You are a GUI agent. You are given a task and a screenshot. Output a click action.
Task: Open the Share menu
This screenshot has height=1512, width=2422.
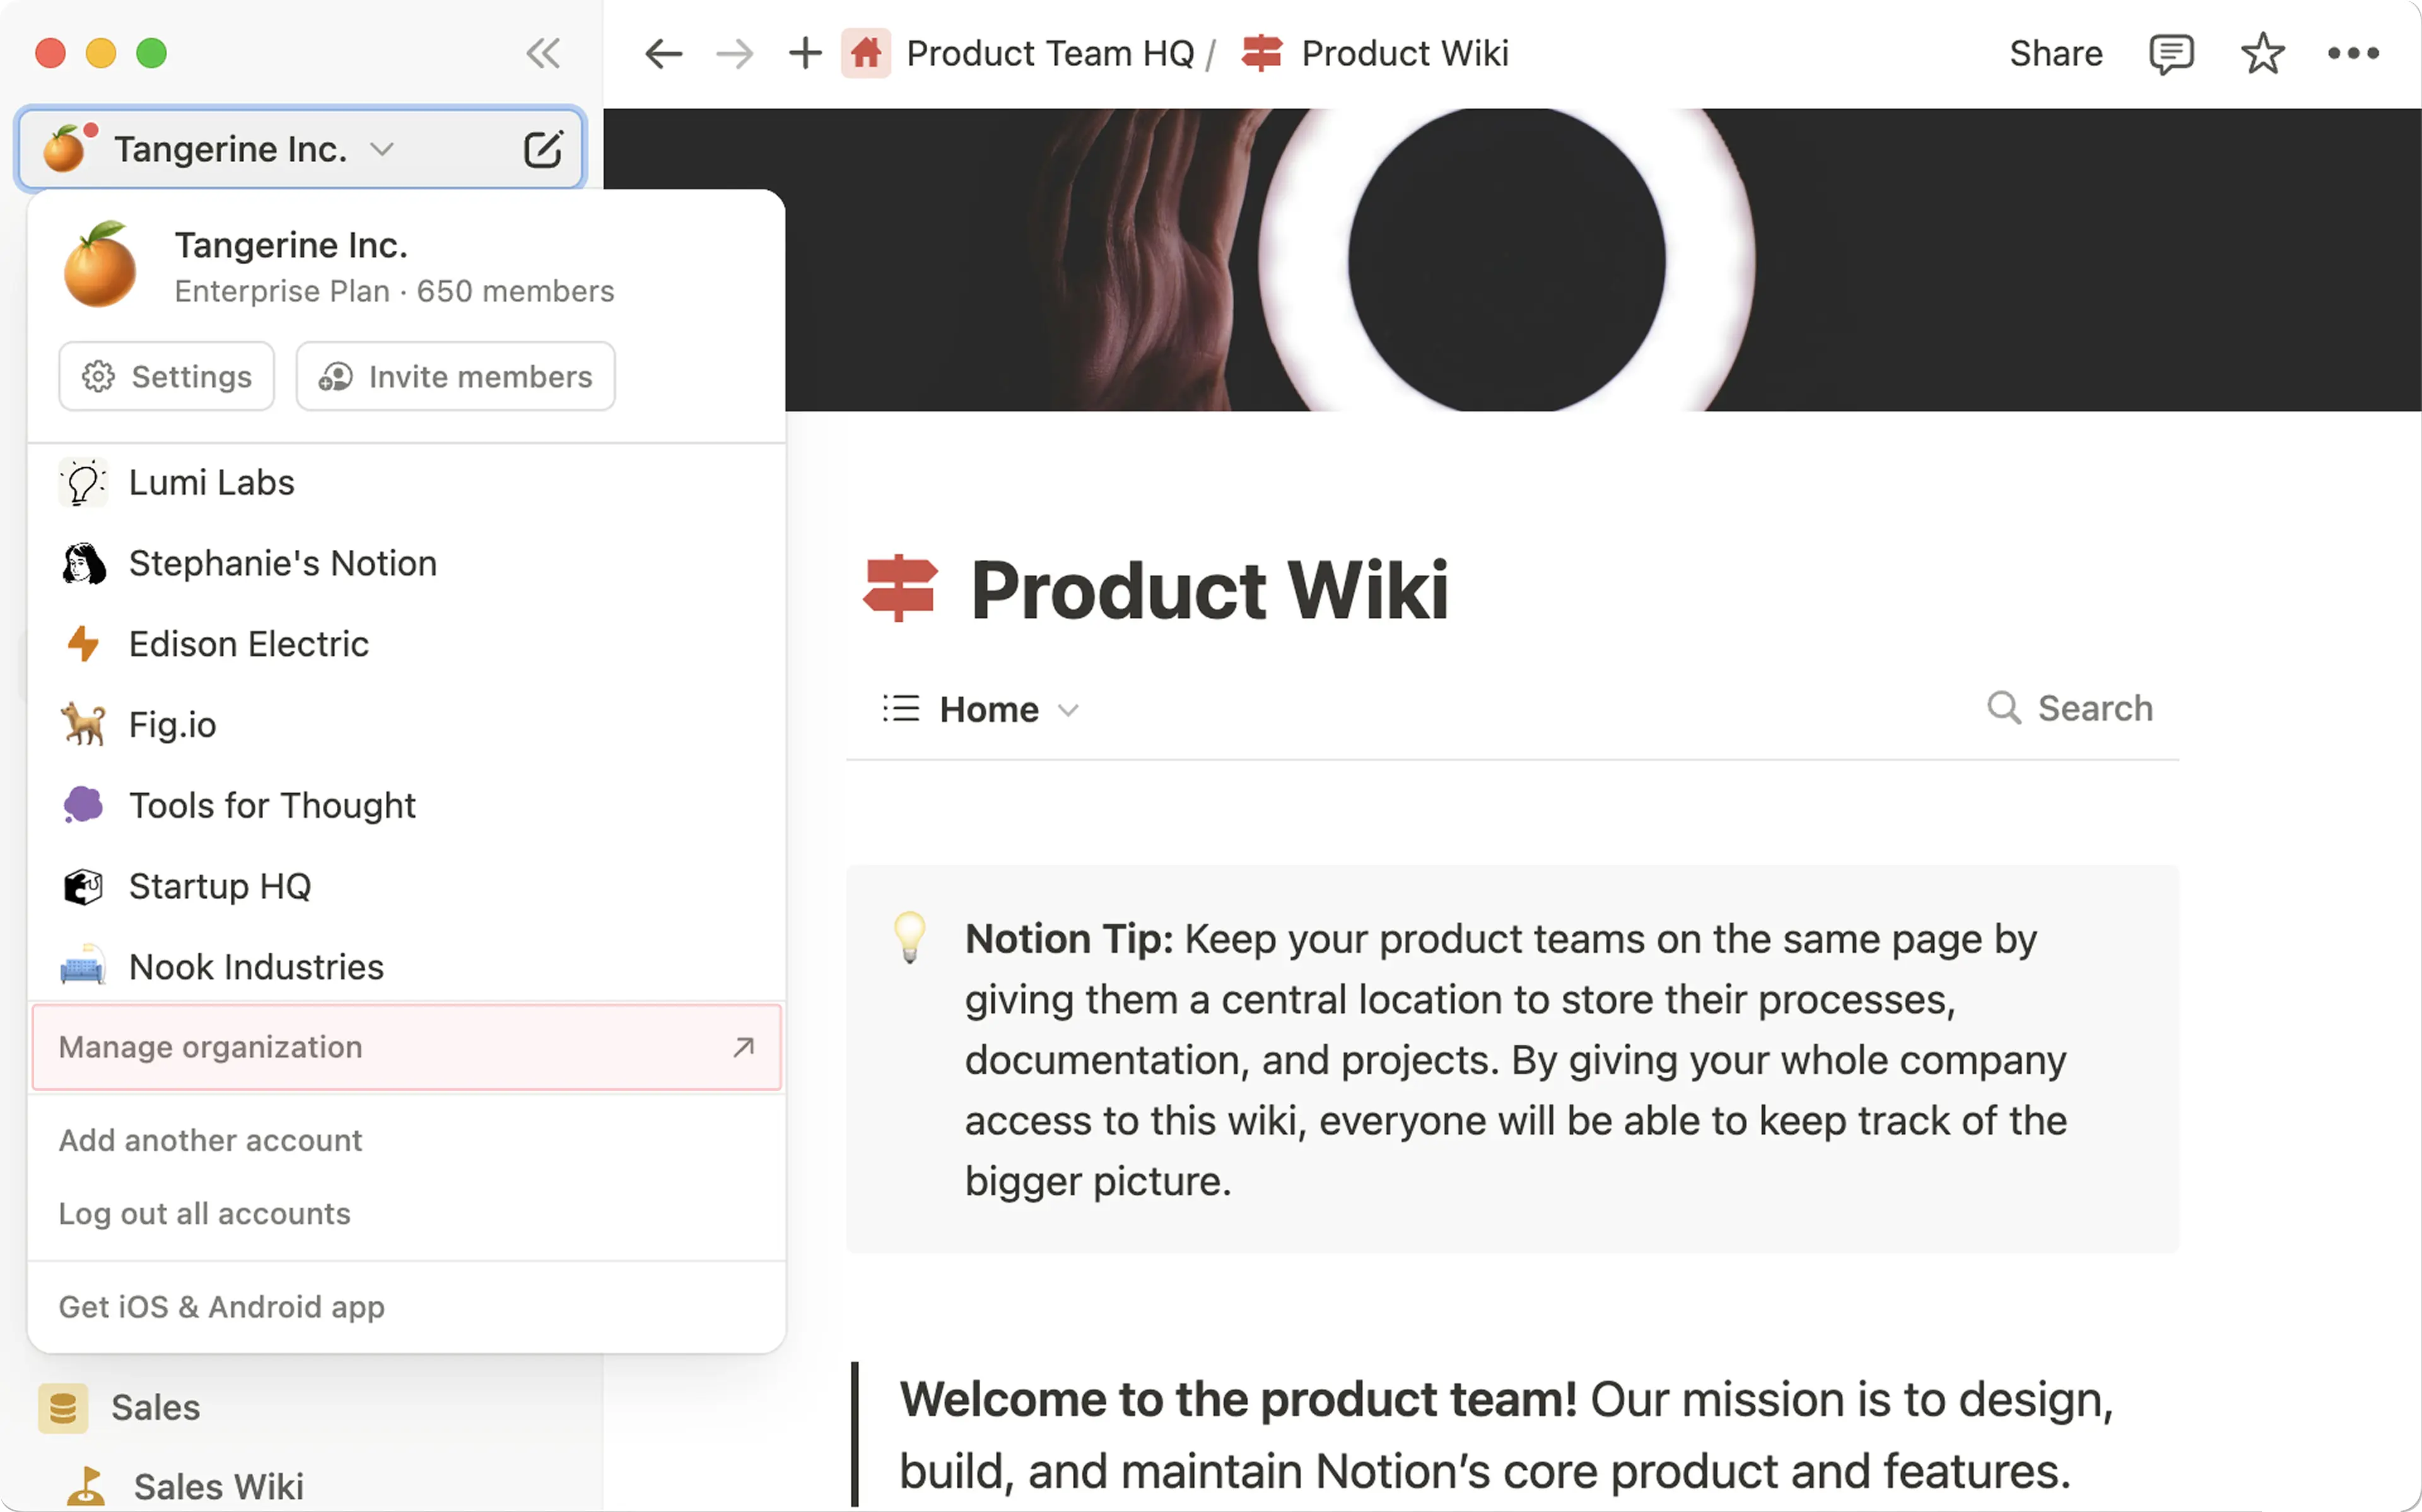coord(2056,54)
